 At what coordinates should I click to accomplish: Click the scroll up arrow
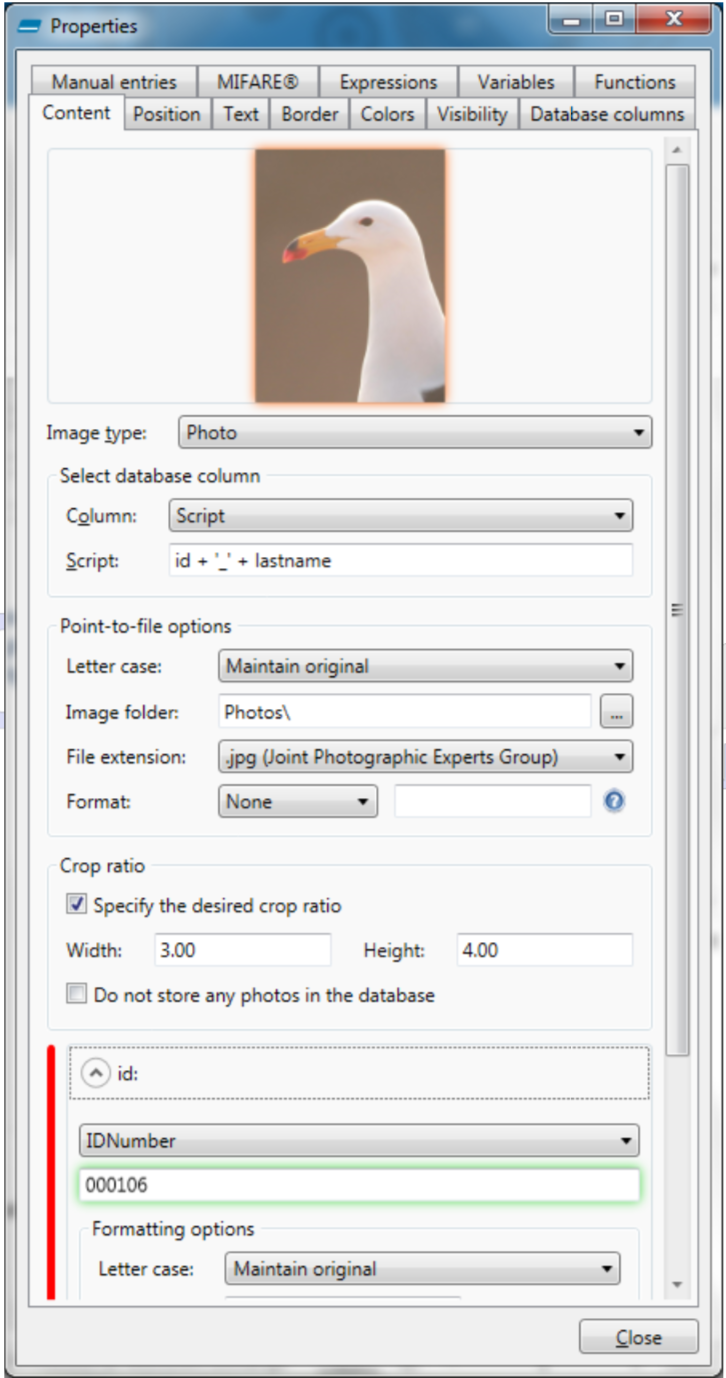677,151
